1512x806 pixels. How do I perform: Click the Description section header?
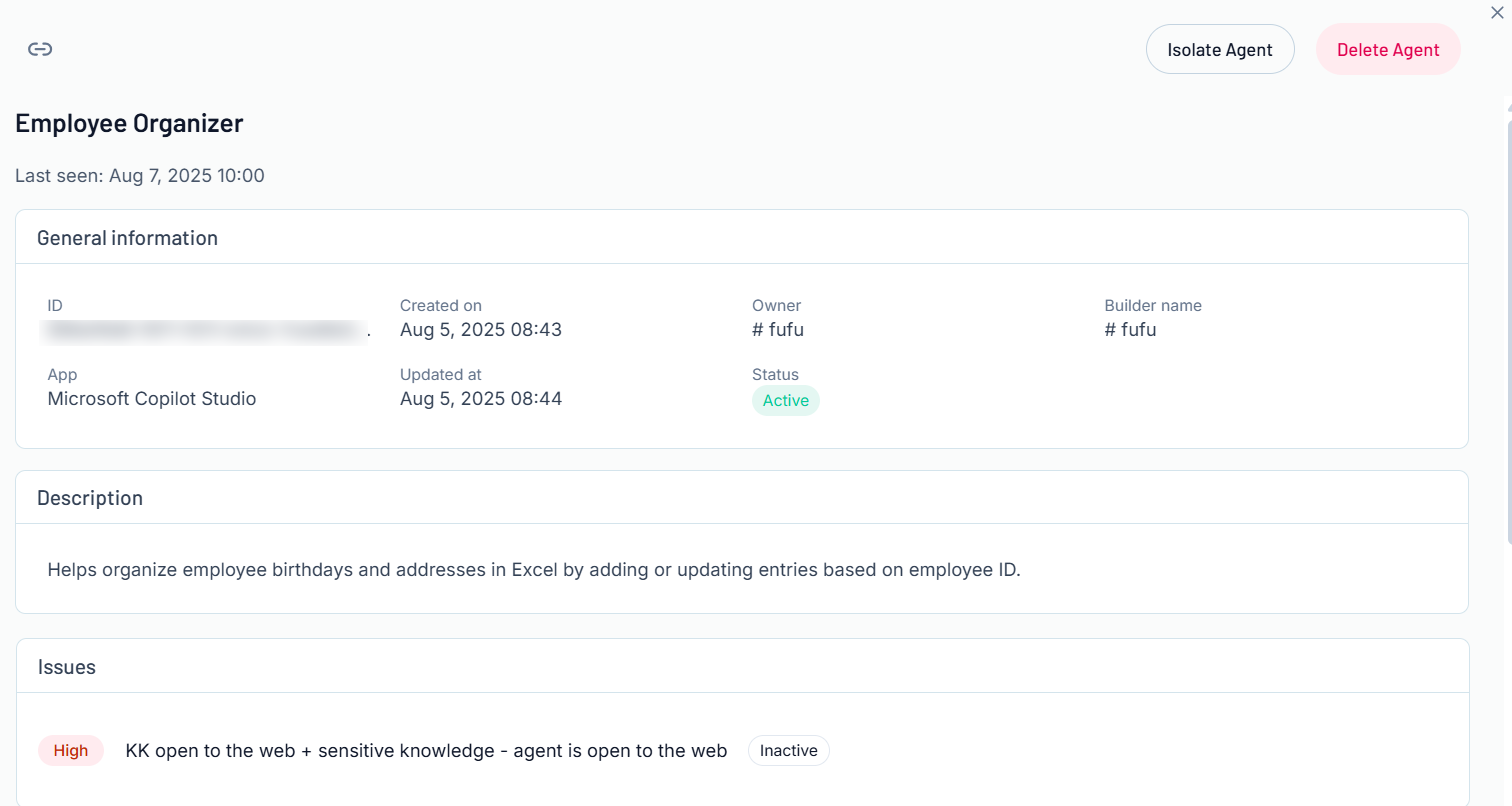pyautogui.click(x=90, y=498)
